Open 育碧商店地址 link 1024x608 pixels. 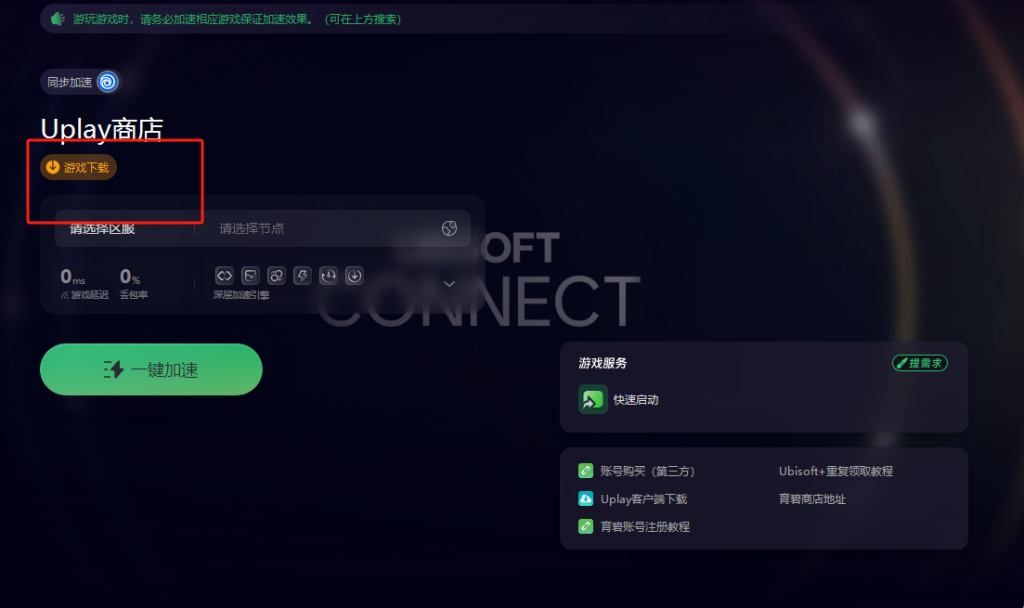coord(812,499)
